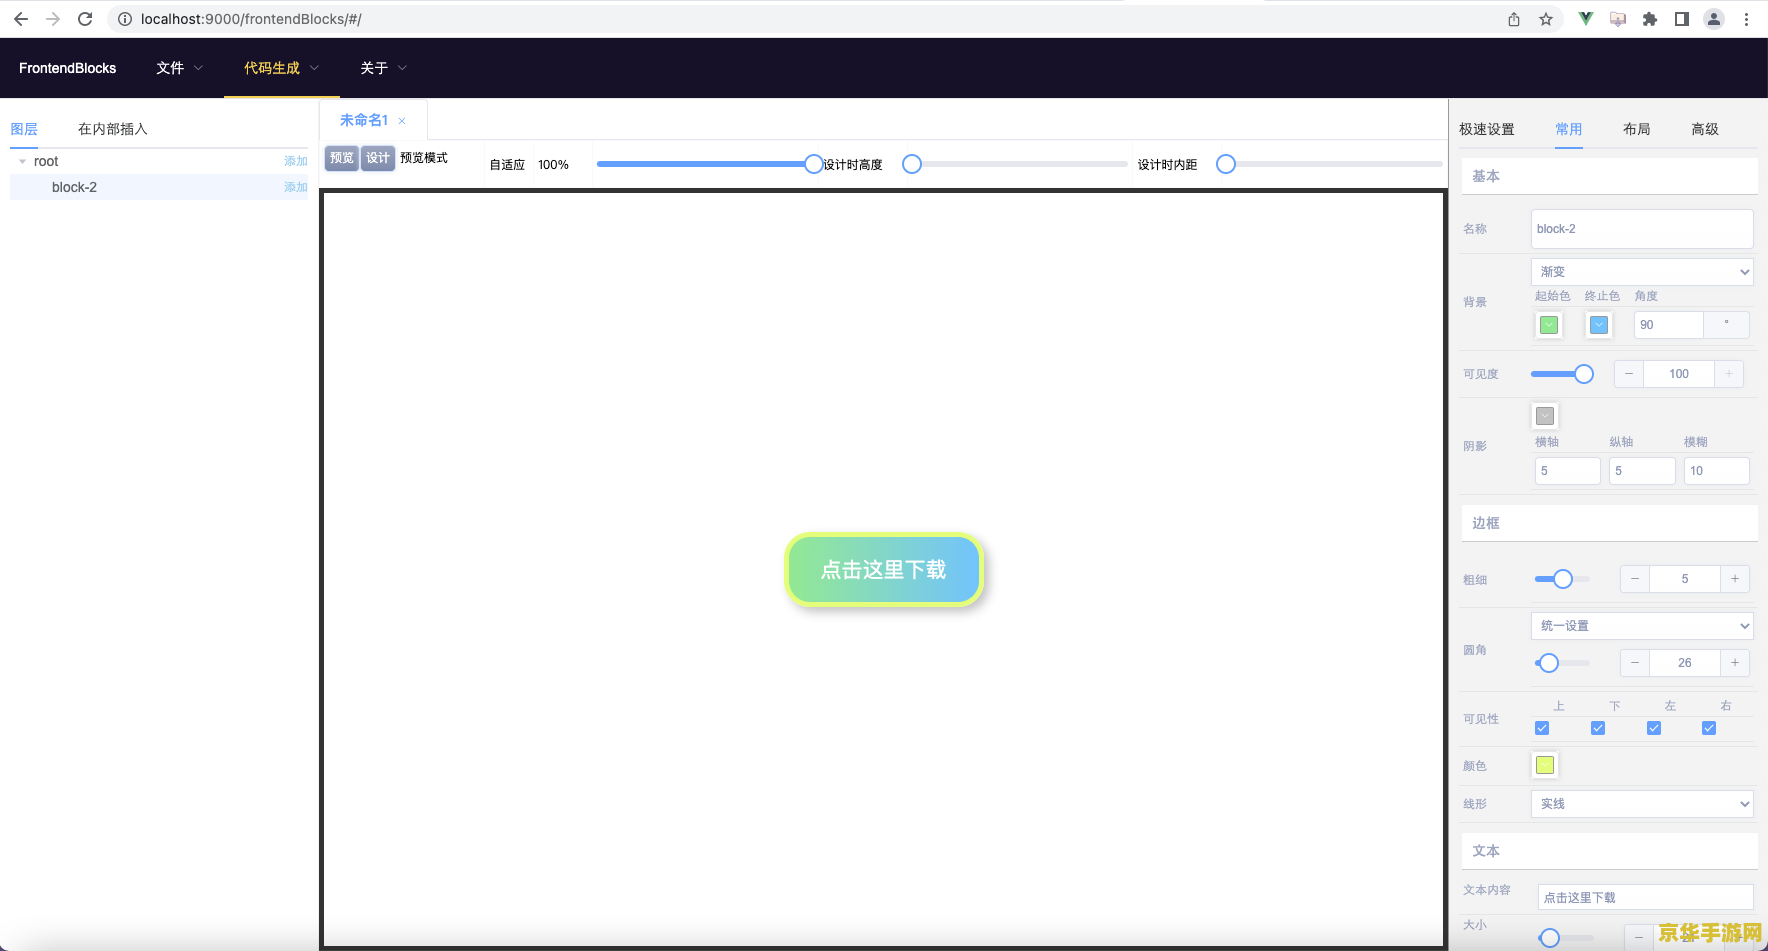
Task: Open the 代码生成 menu
Action: pos(281,68)
